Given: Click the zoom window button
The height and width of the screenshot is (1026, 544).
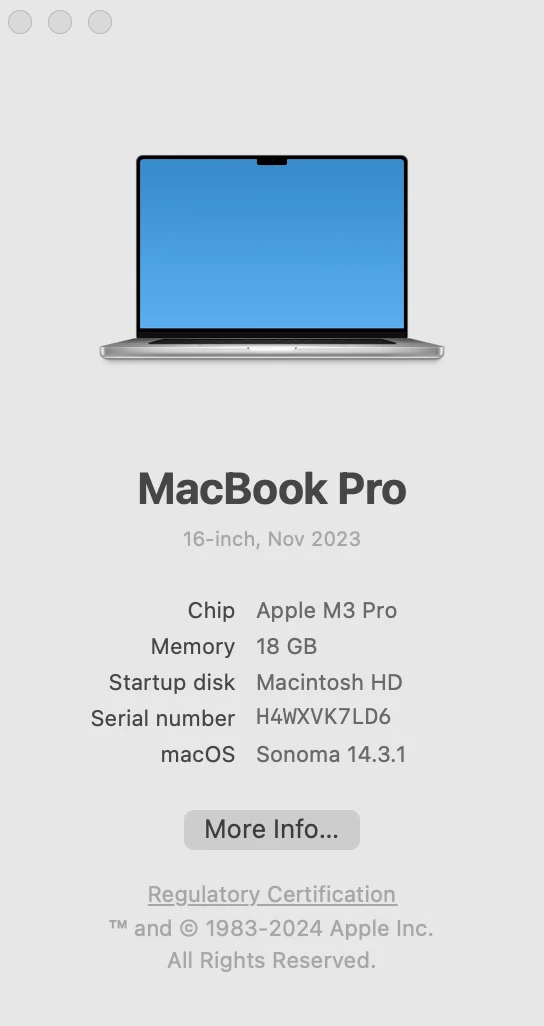Looking at the screenshot, I should click(x=100, y=22).
